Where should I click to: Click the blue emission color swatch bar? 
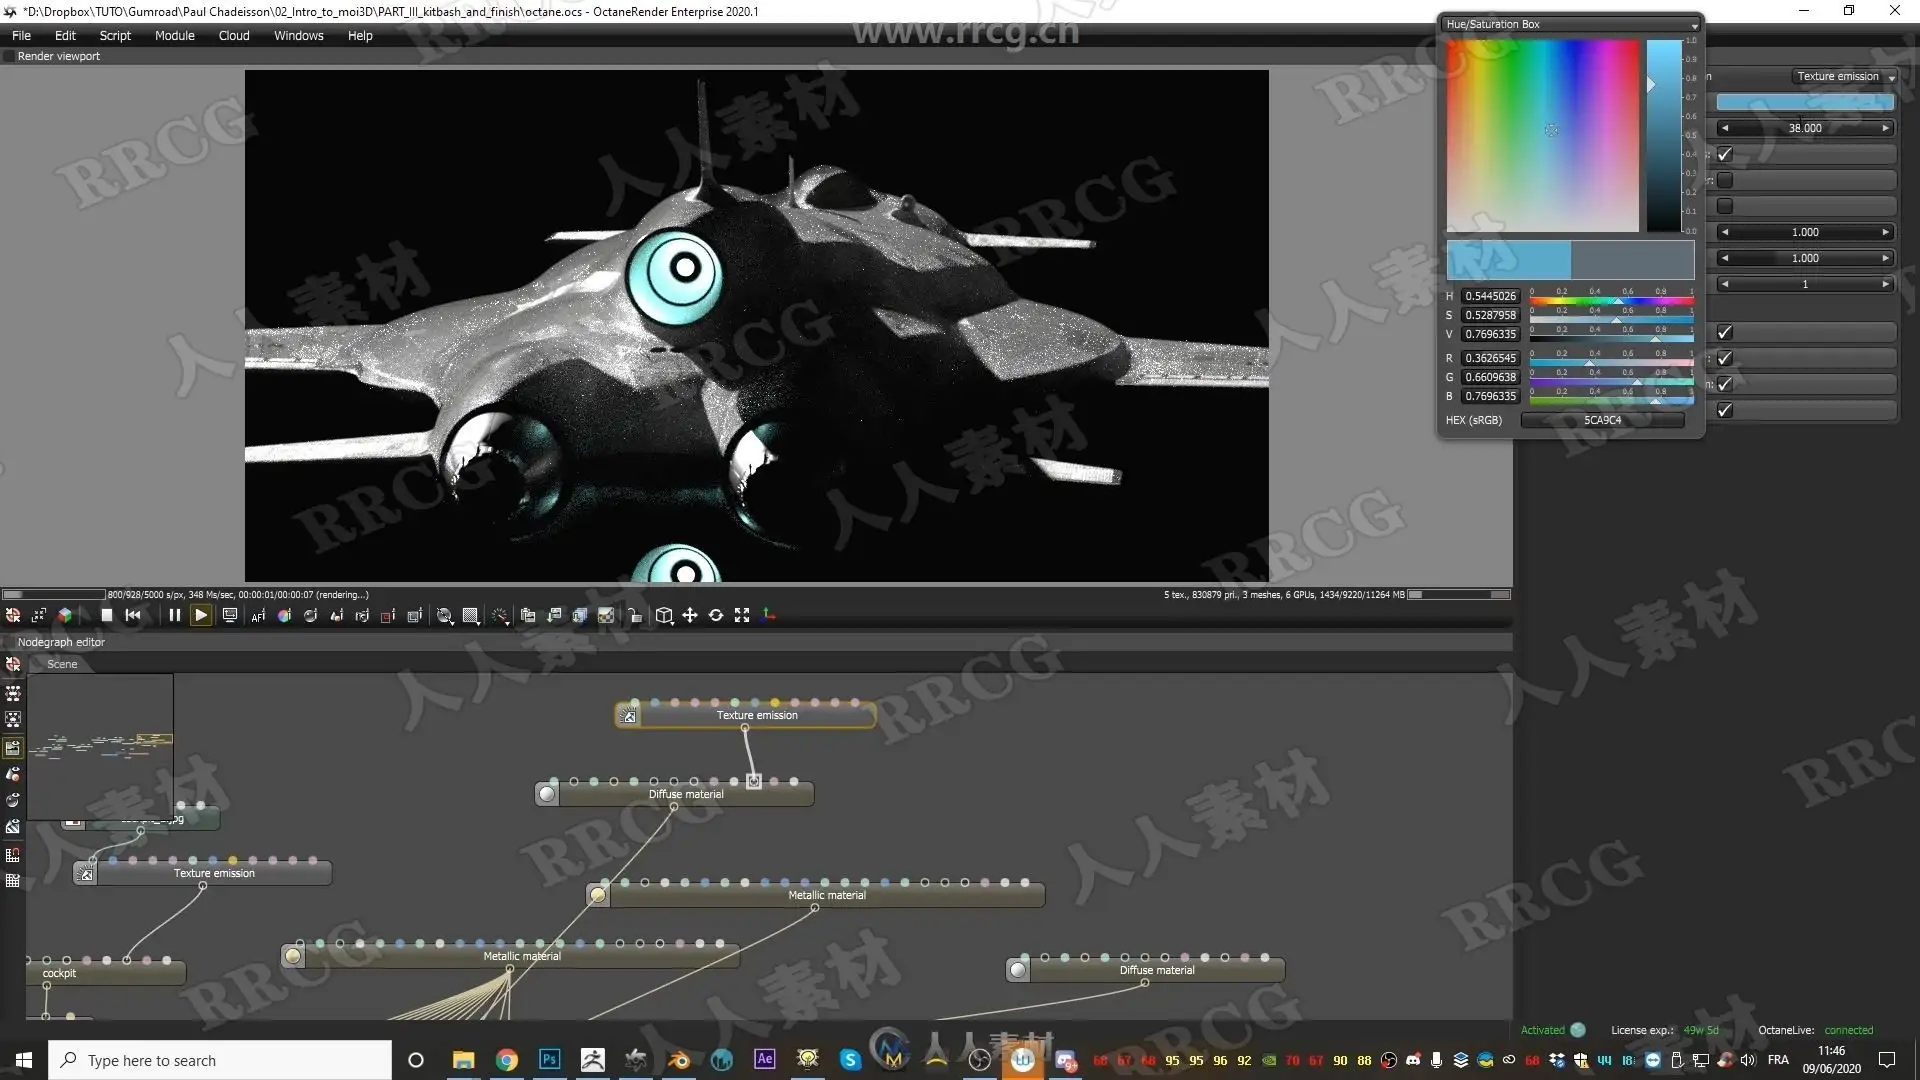click(1805, 102)
